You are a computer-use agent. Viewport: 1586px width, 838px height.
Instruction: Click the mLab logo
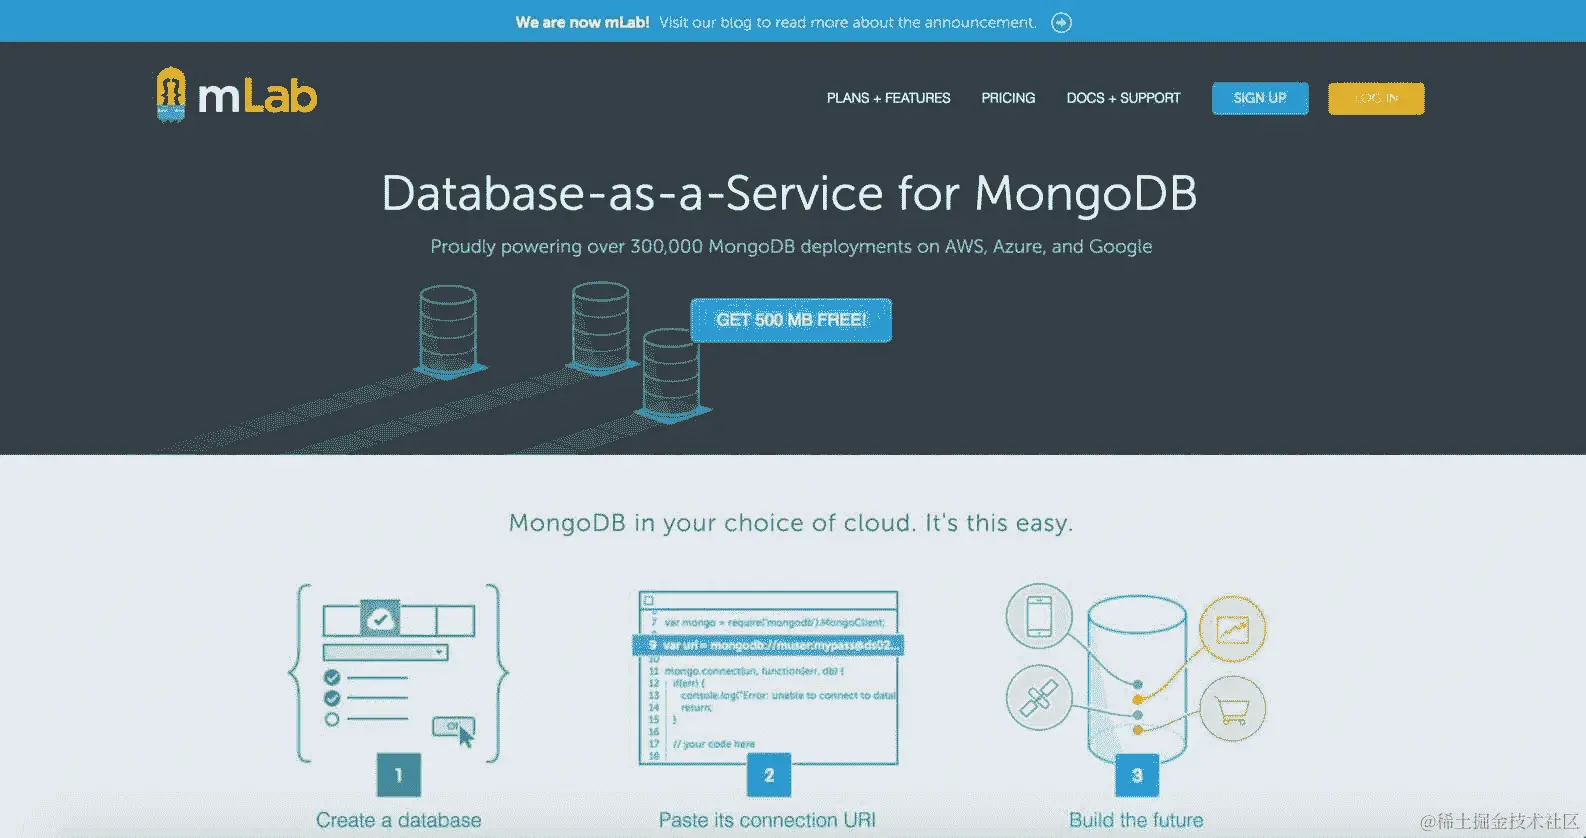[236, 95]
